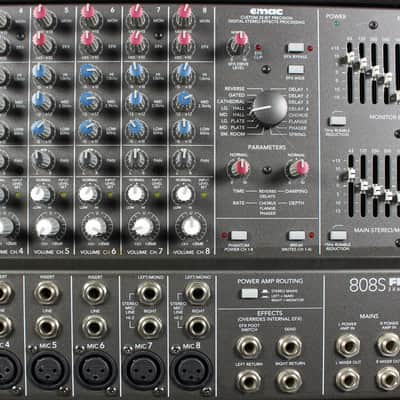Toggle Monitor EQ rumble reduction switch
The image size is (400, 400).
[337, 120]
